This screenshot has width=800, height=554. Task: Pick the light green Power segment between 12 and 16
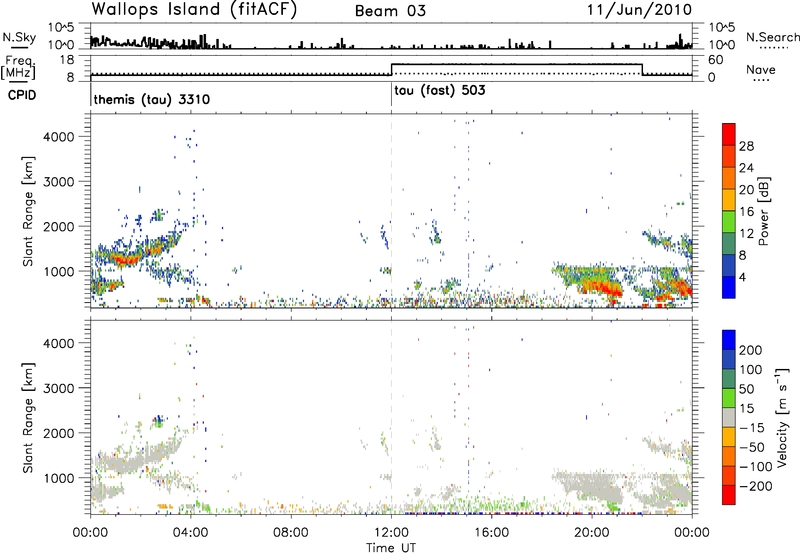(729, 222)
